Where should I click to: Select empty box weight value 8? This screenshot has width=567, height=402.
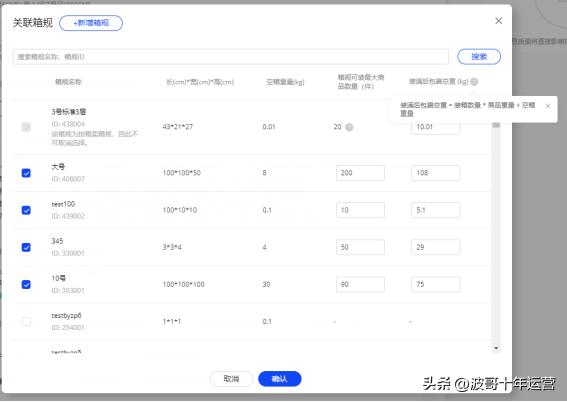(x=264, y=173)
